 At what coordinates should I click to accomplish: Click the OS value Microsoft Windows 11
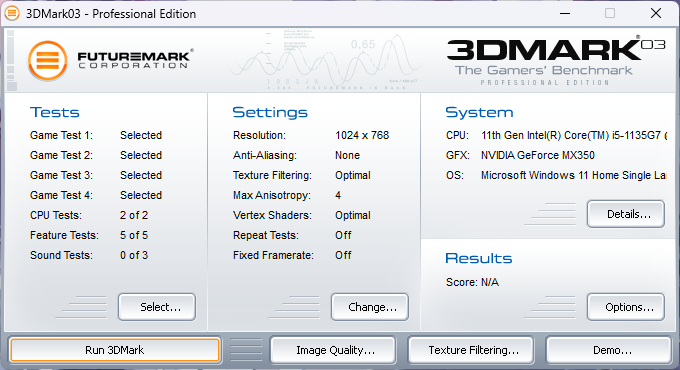[x=573, y=175]
